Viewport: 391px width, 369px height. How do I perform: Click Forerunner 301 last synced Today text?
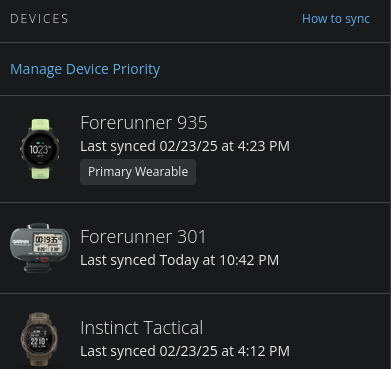pyautogui.click(x=179, y=260)
